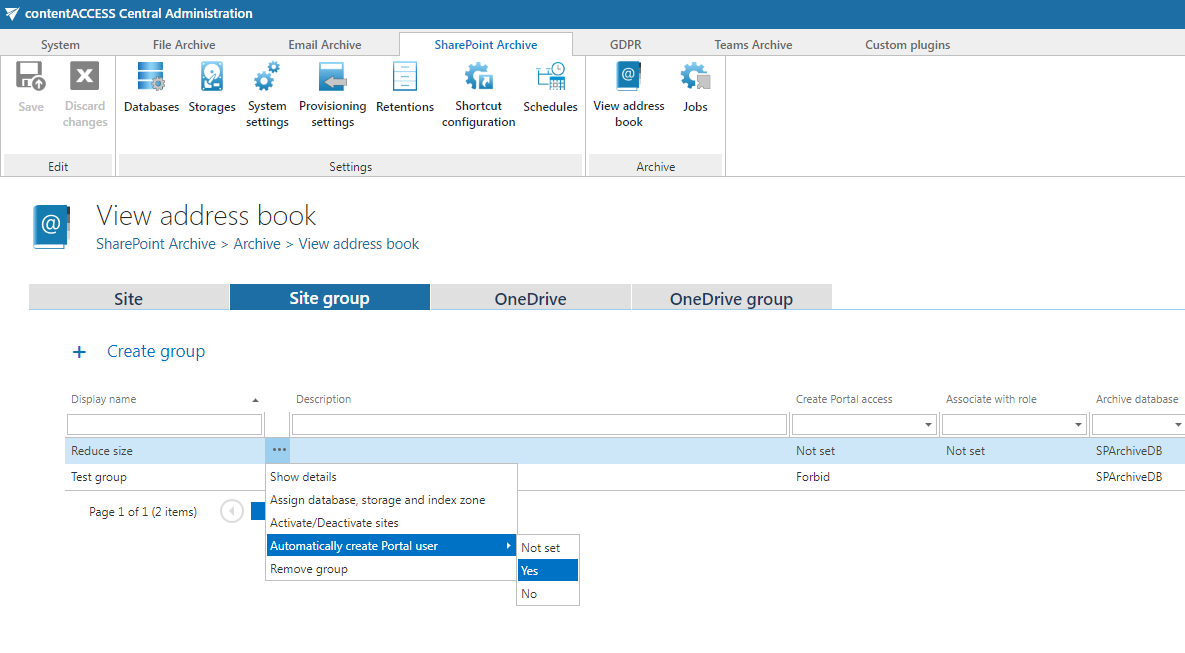Expand the Associate with role filter dropdown
This screenshot has width=1185, height=653.
pyautogui.click(x=1079, y=423)
